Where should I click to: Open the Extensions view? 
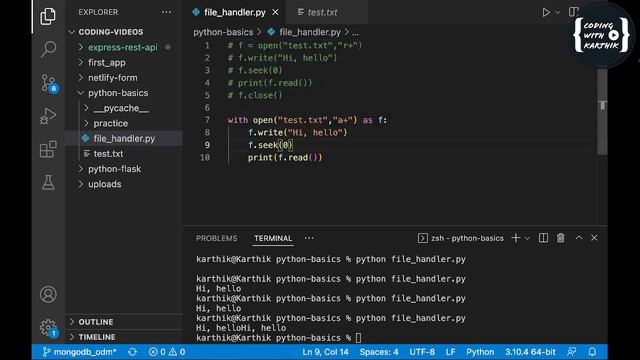48,149
